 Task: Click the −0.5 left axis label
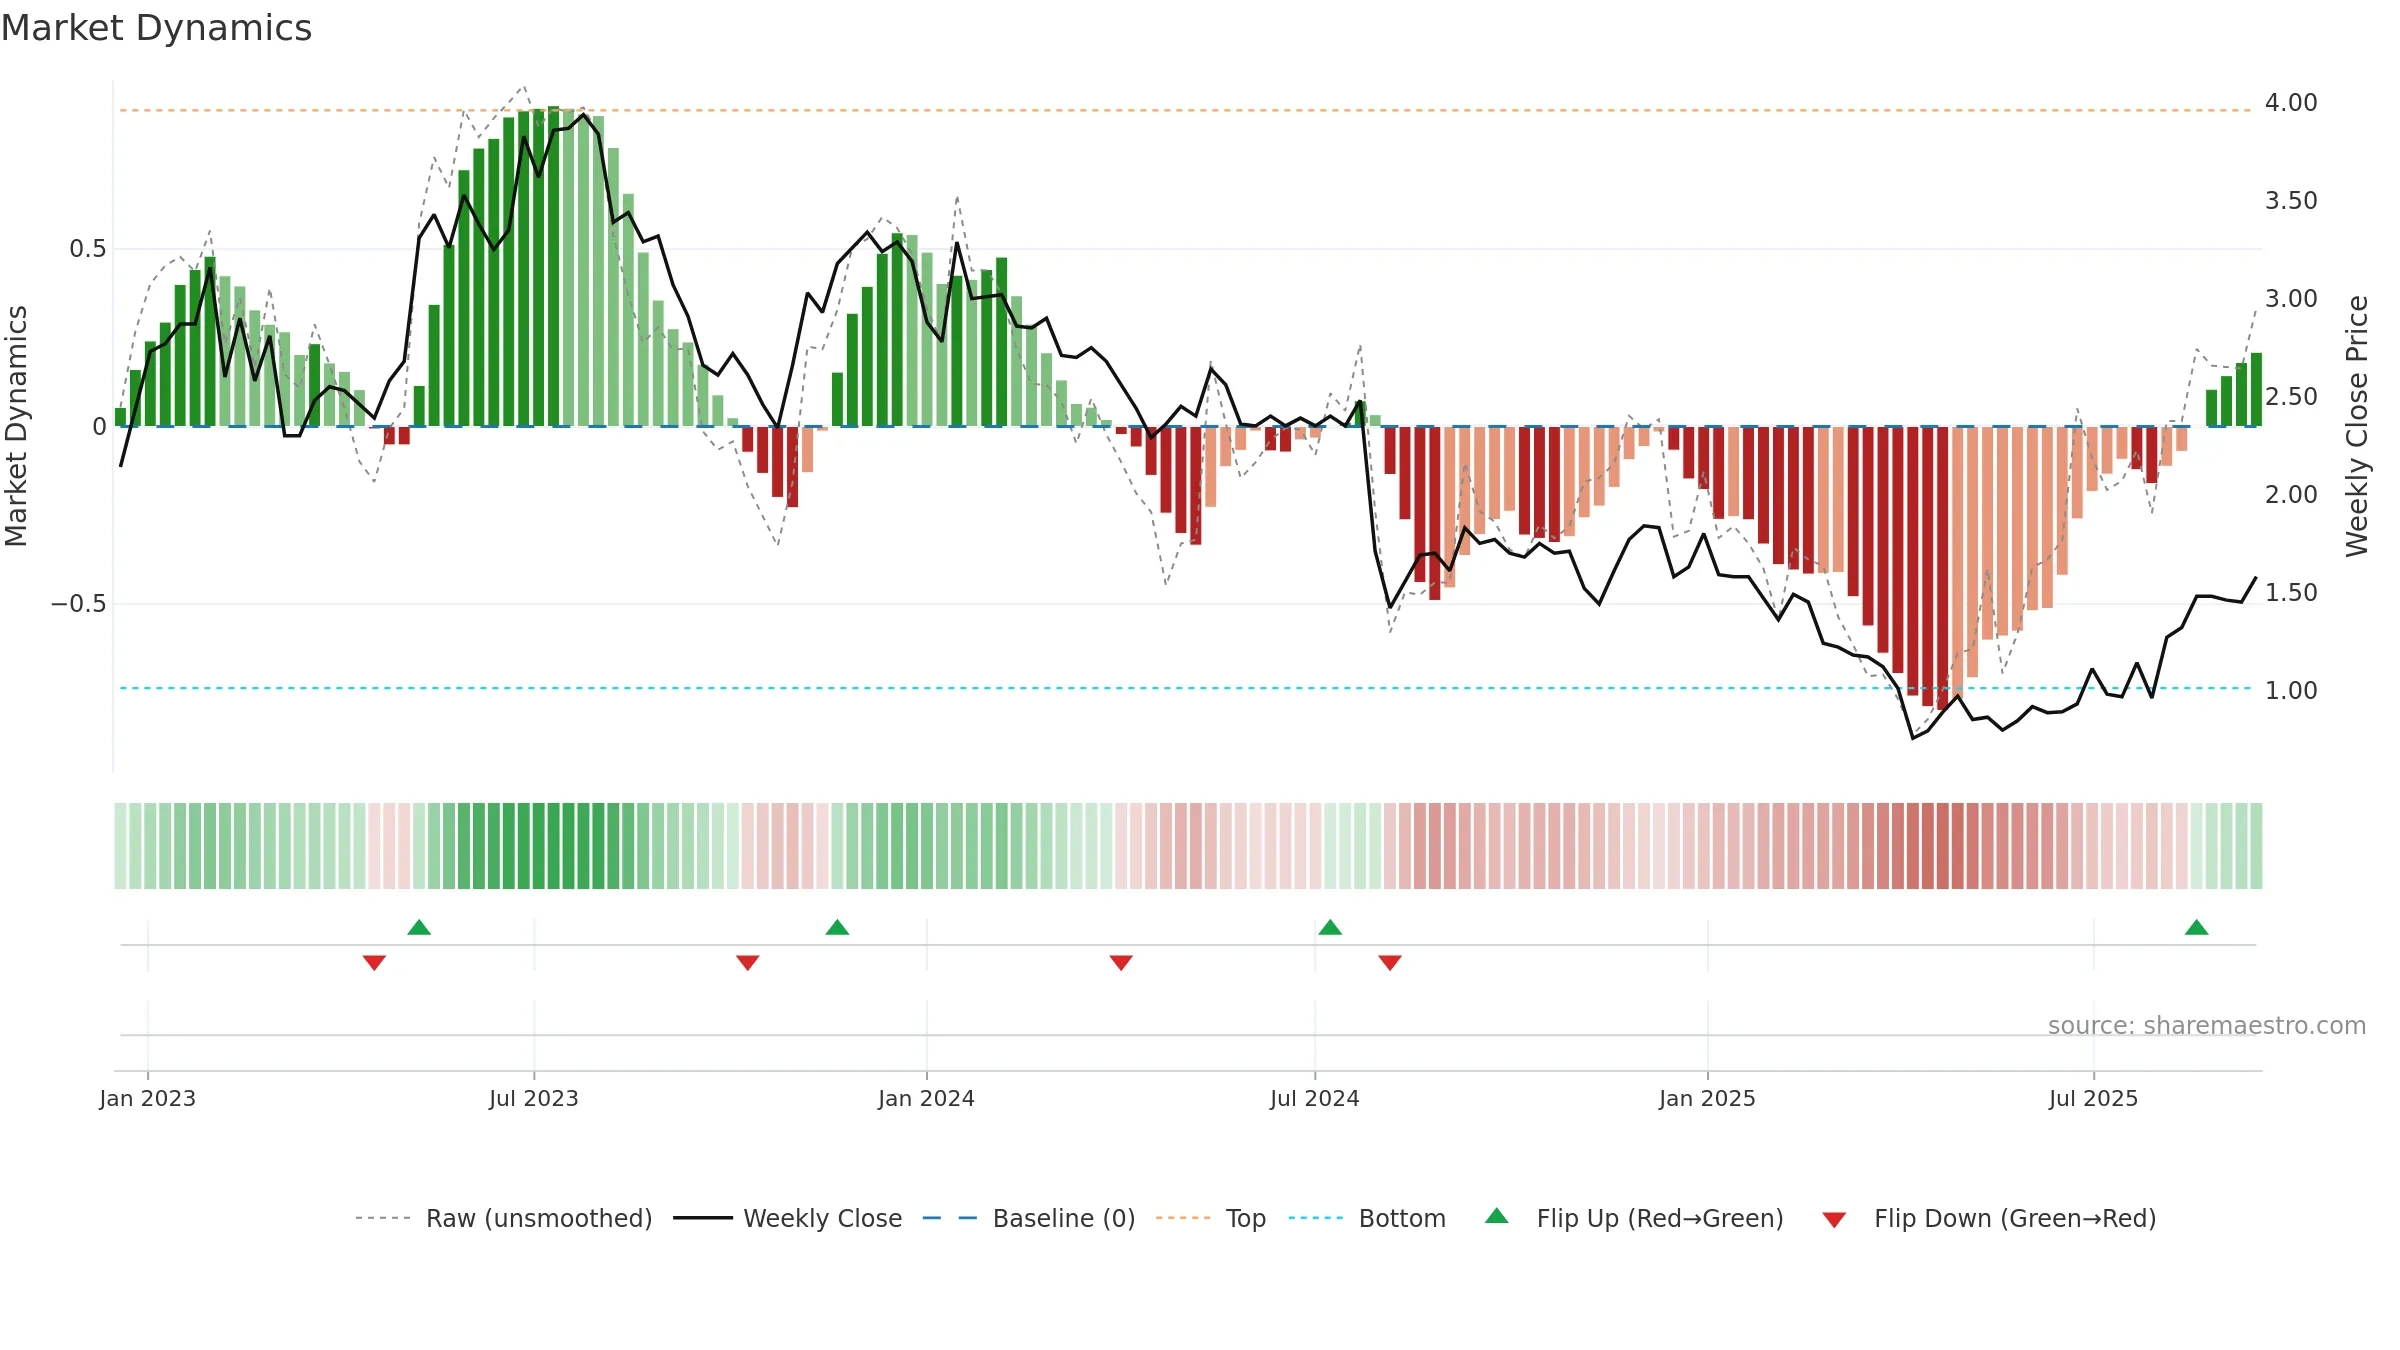tap(79, 604)
